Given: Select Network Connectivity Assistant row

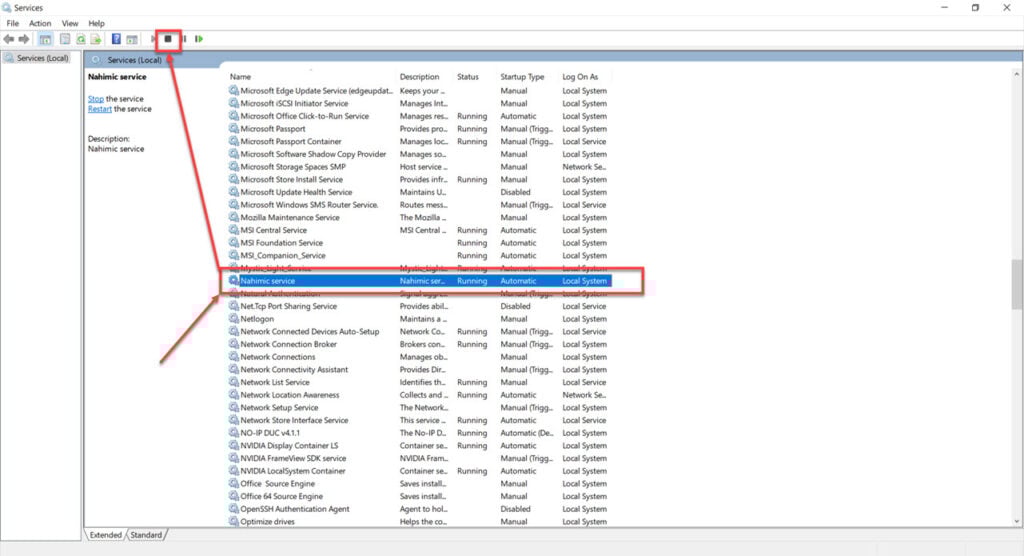Looking at the screenshot, I should [419, 369].
